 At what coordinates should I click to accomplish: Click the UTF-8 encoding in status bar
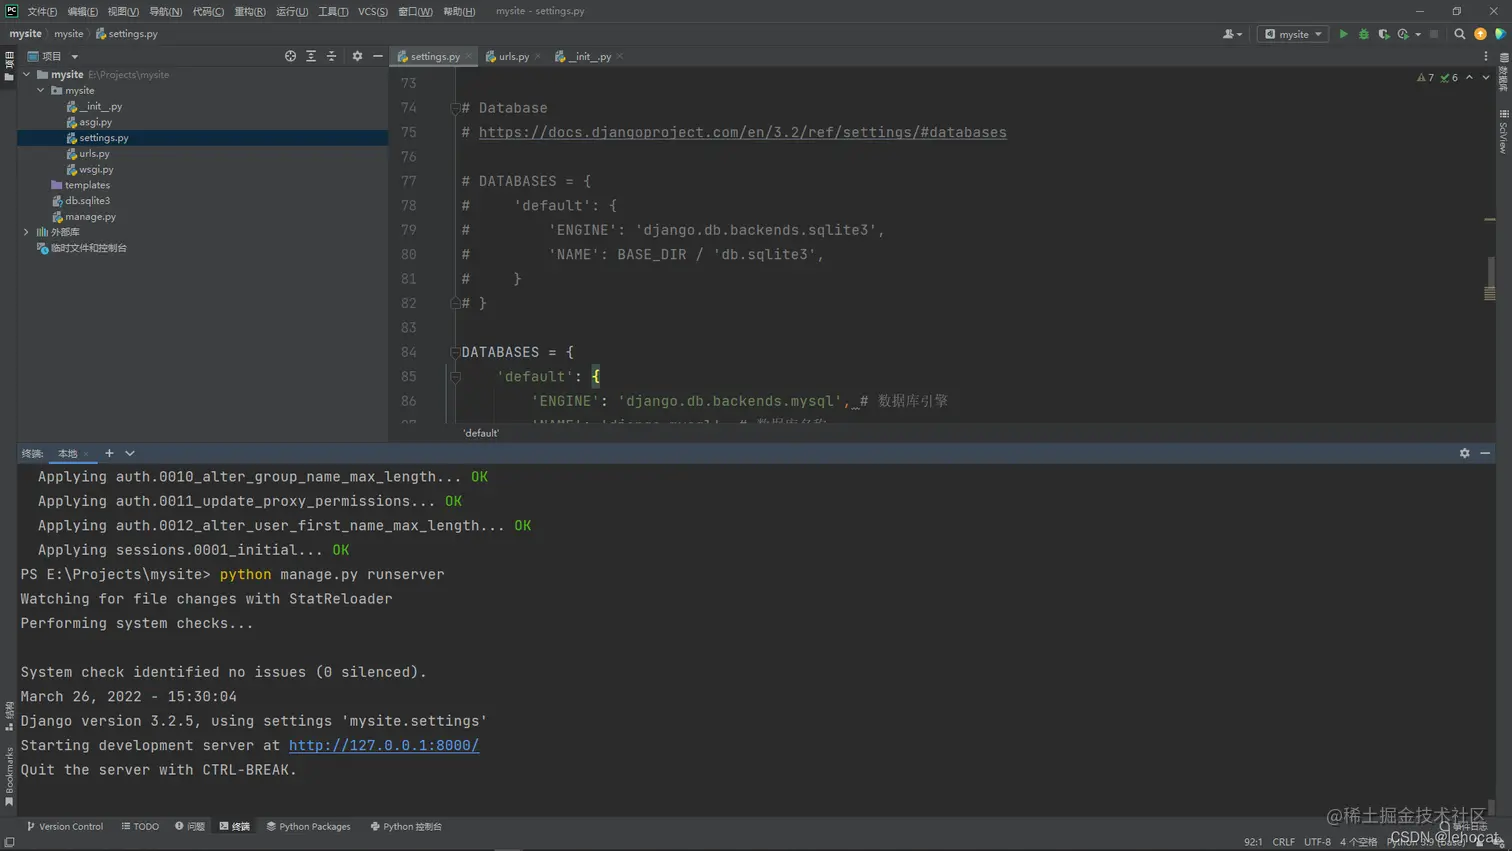click(x=1317, y=842)
